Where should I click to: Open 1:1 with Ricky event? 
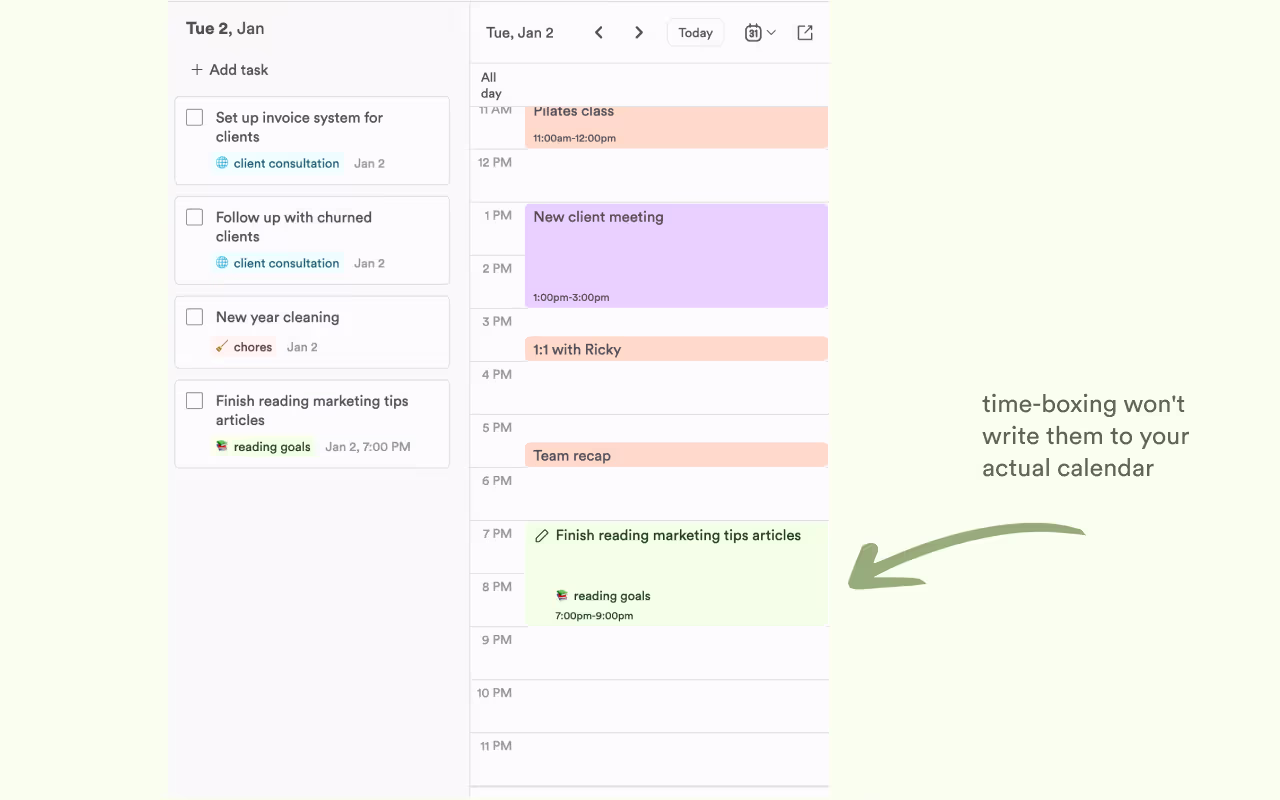click(676, 349)
